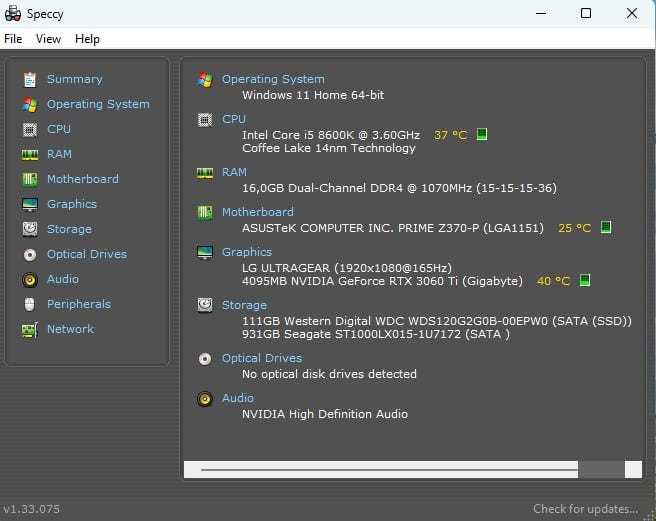Click the LG ULTRAGEAR monitor text
Viewport: 656px width, 521px height.
click(346, 268)
